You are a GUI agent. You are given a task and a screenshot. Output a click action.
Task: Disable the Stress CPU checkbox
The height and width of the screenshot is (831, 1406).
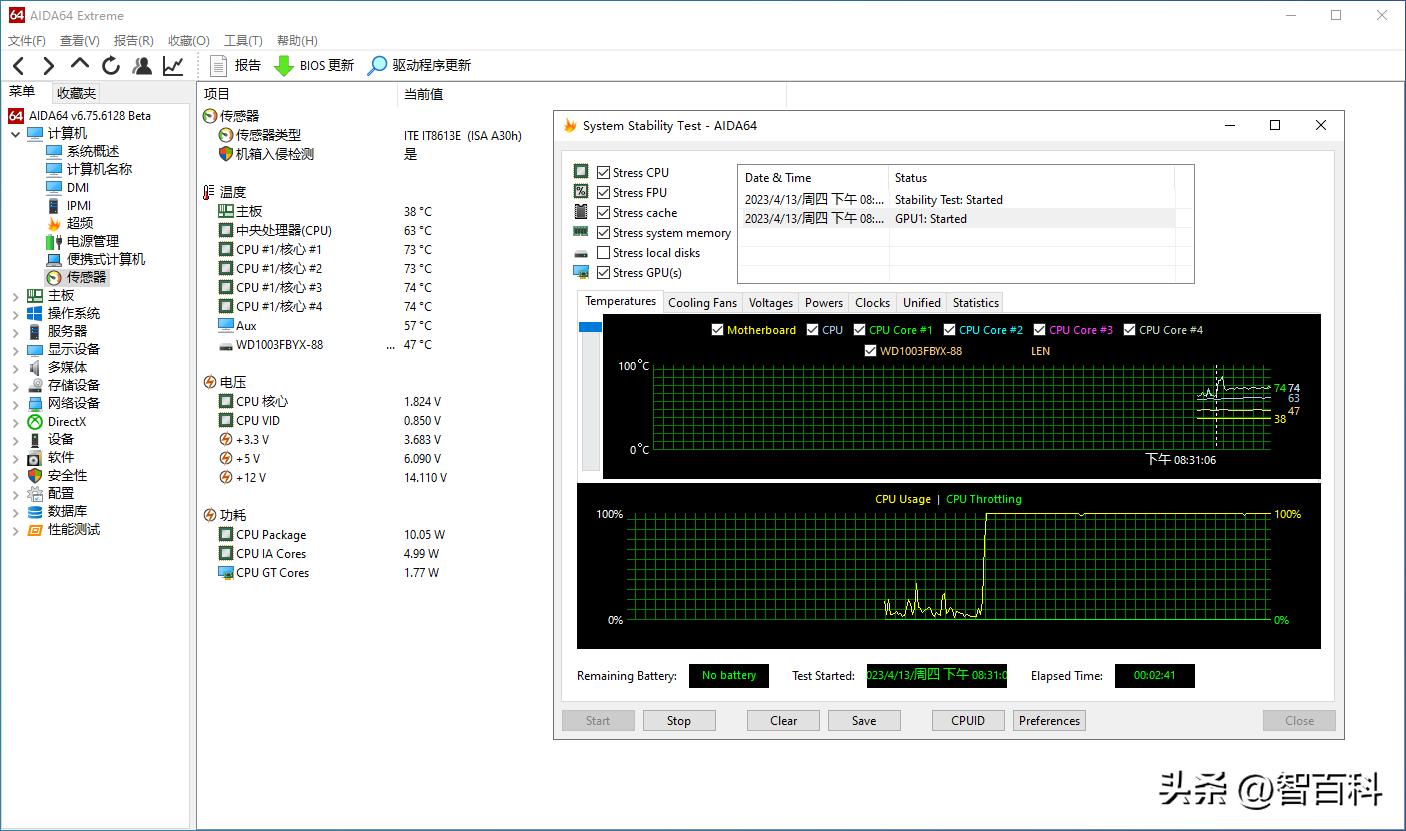(603, 173)
